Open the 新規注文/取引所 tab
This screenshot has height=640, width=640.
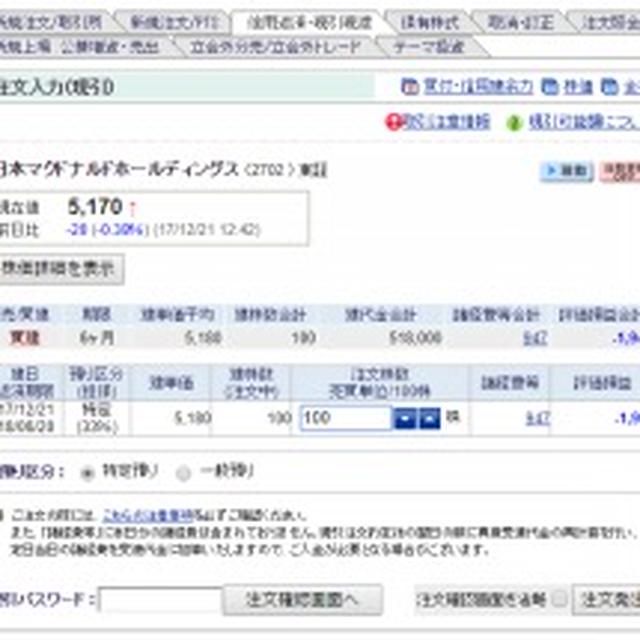coord(51,22)
